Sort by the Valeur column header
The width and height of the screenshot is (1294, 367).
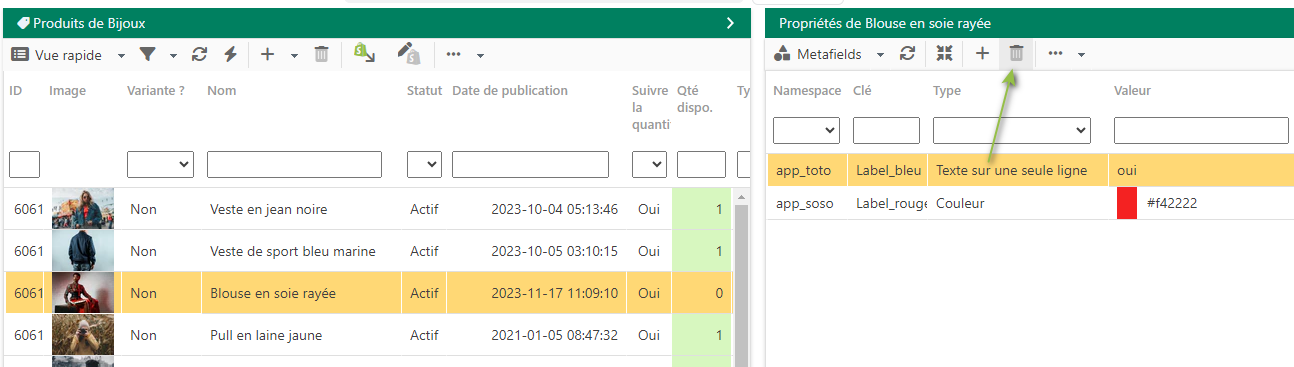click(1132, 91)
